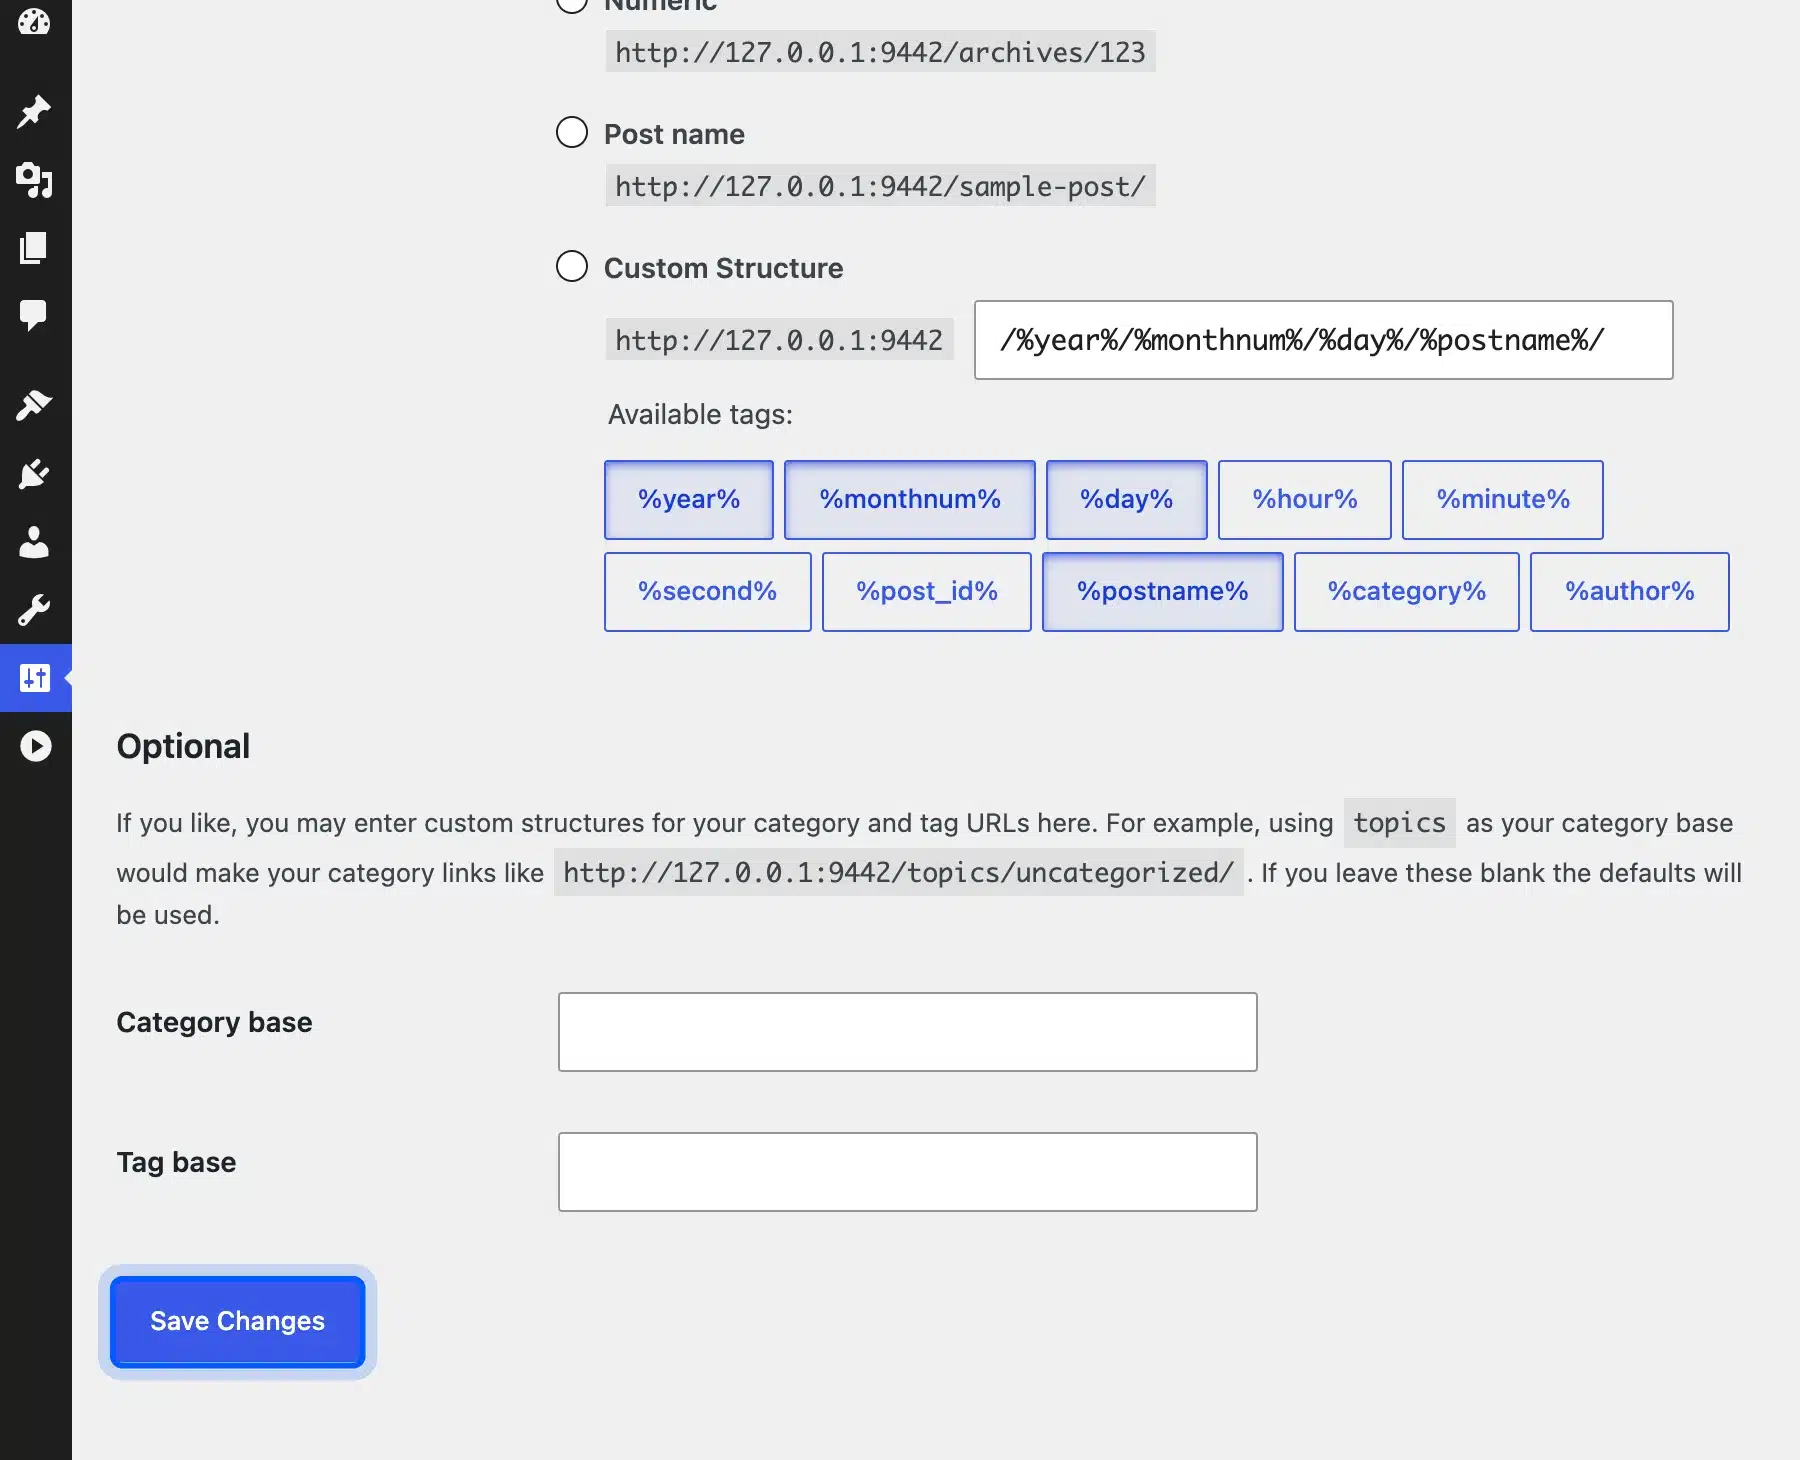Viewport: 1800px width, 1460px height.
Task: Click the topics/uncategorized example URL
Action: 899,873
